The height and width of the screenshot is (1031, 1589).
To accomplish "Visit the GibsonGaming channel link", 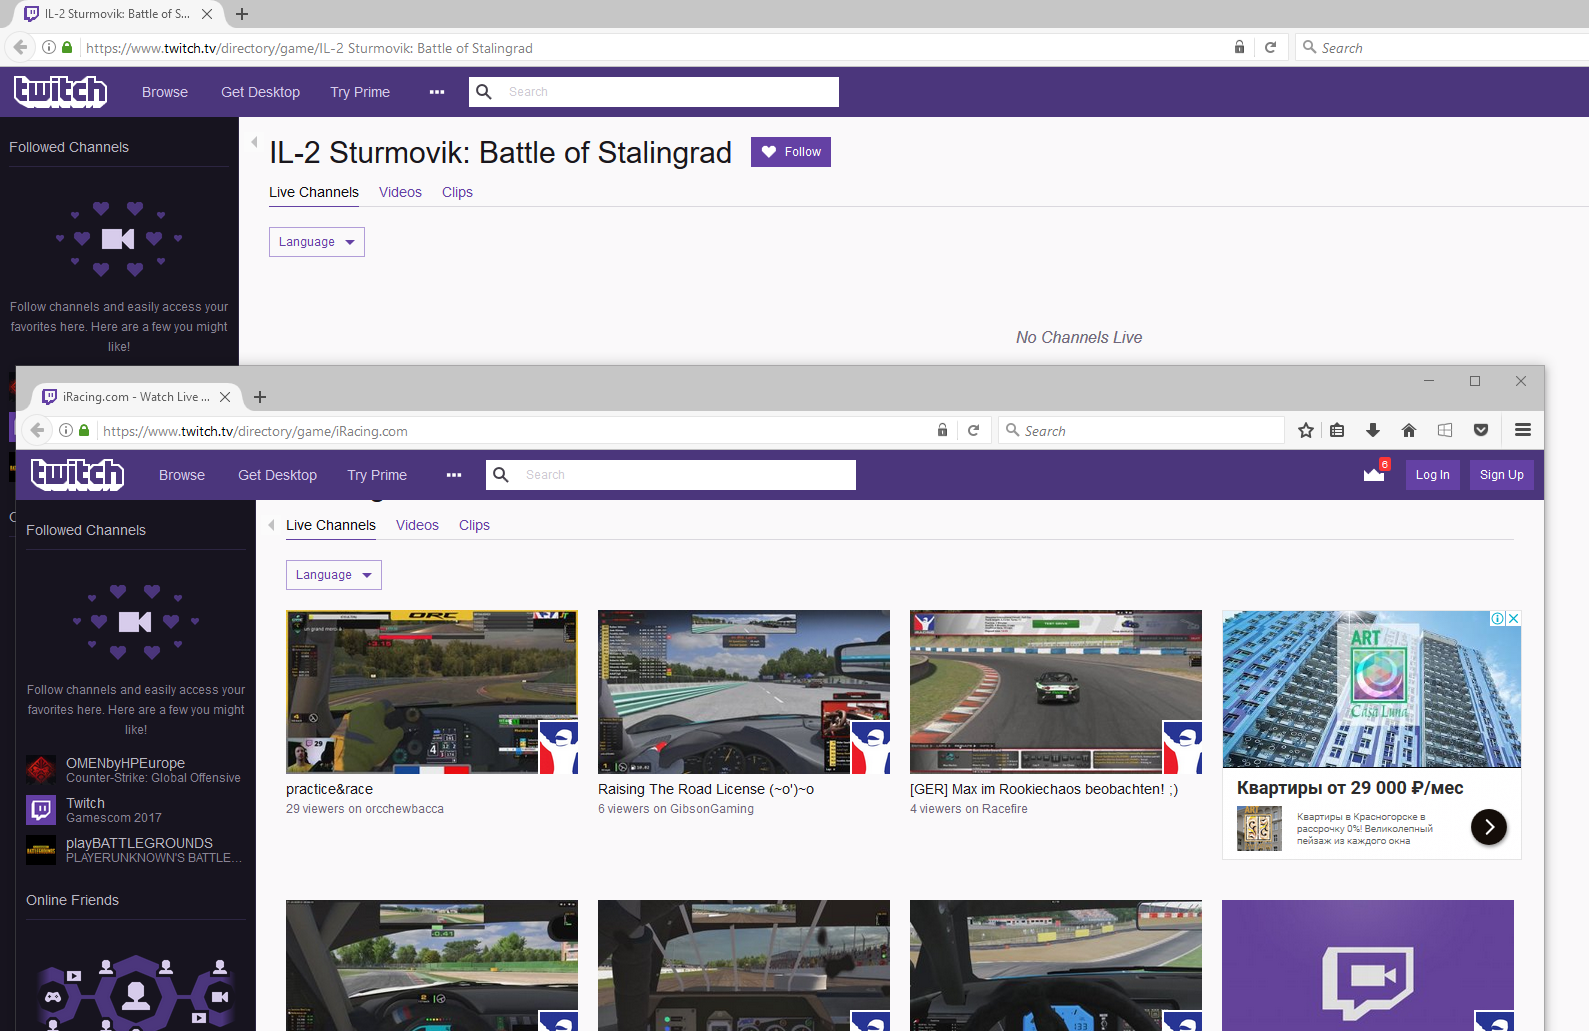I will (712, 809).
